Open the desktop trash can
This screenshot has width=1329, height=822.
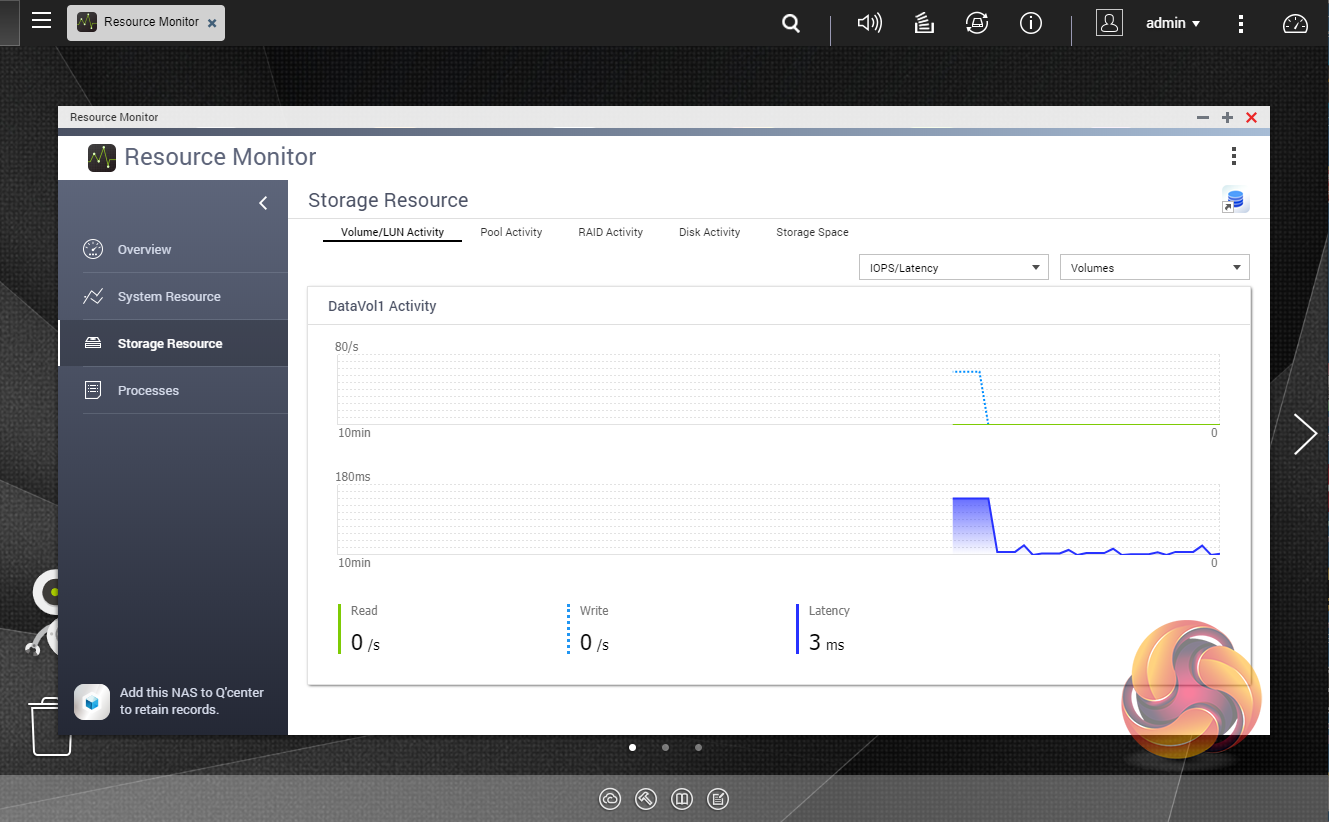pyautogui.click(x=49, y=726)
